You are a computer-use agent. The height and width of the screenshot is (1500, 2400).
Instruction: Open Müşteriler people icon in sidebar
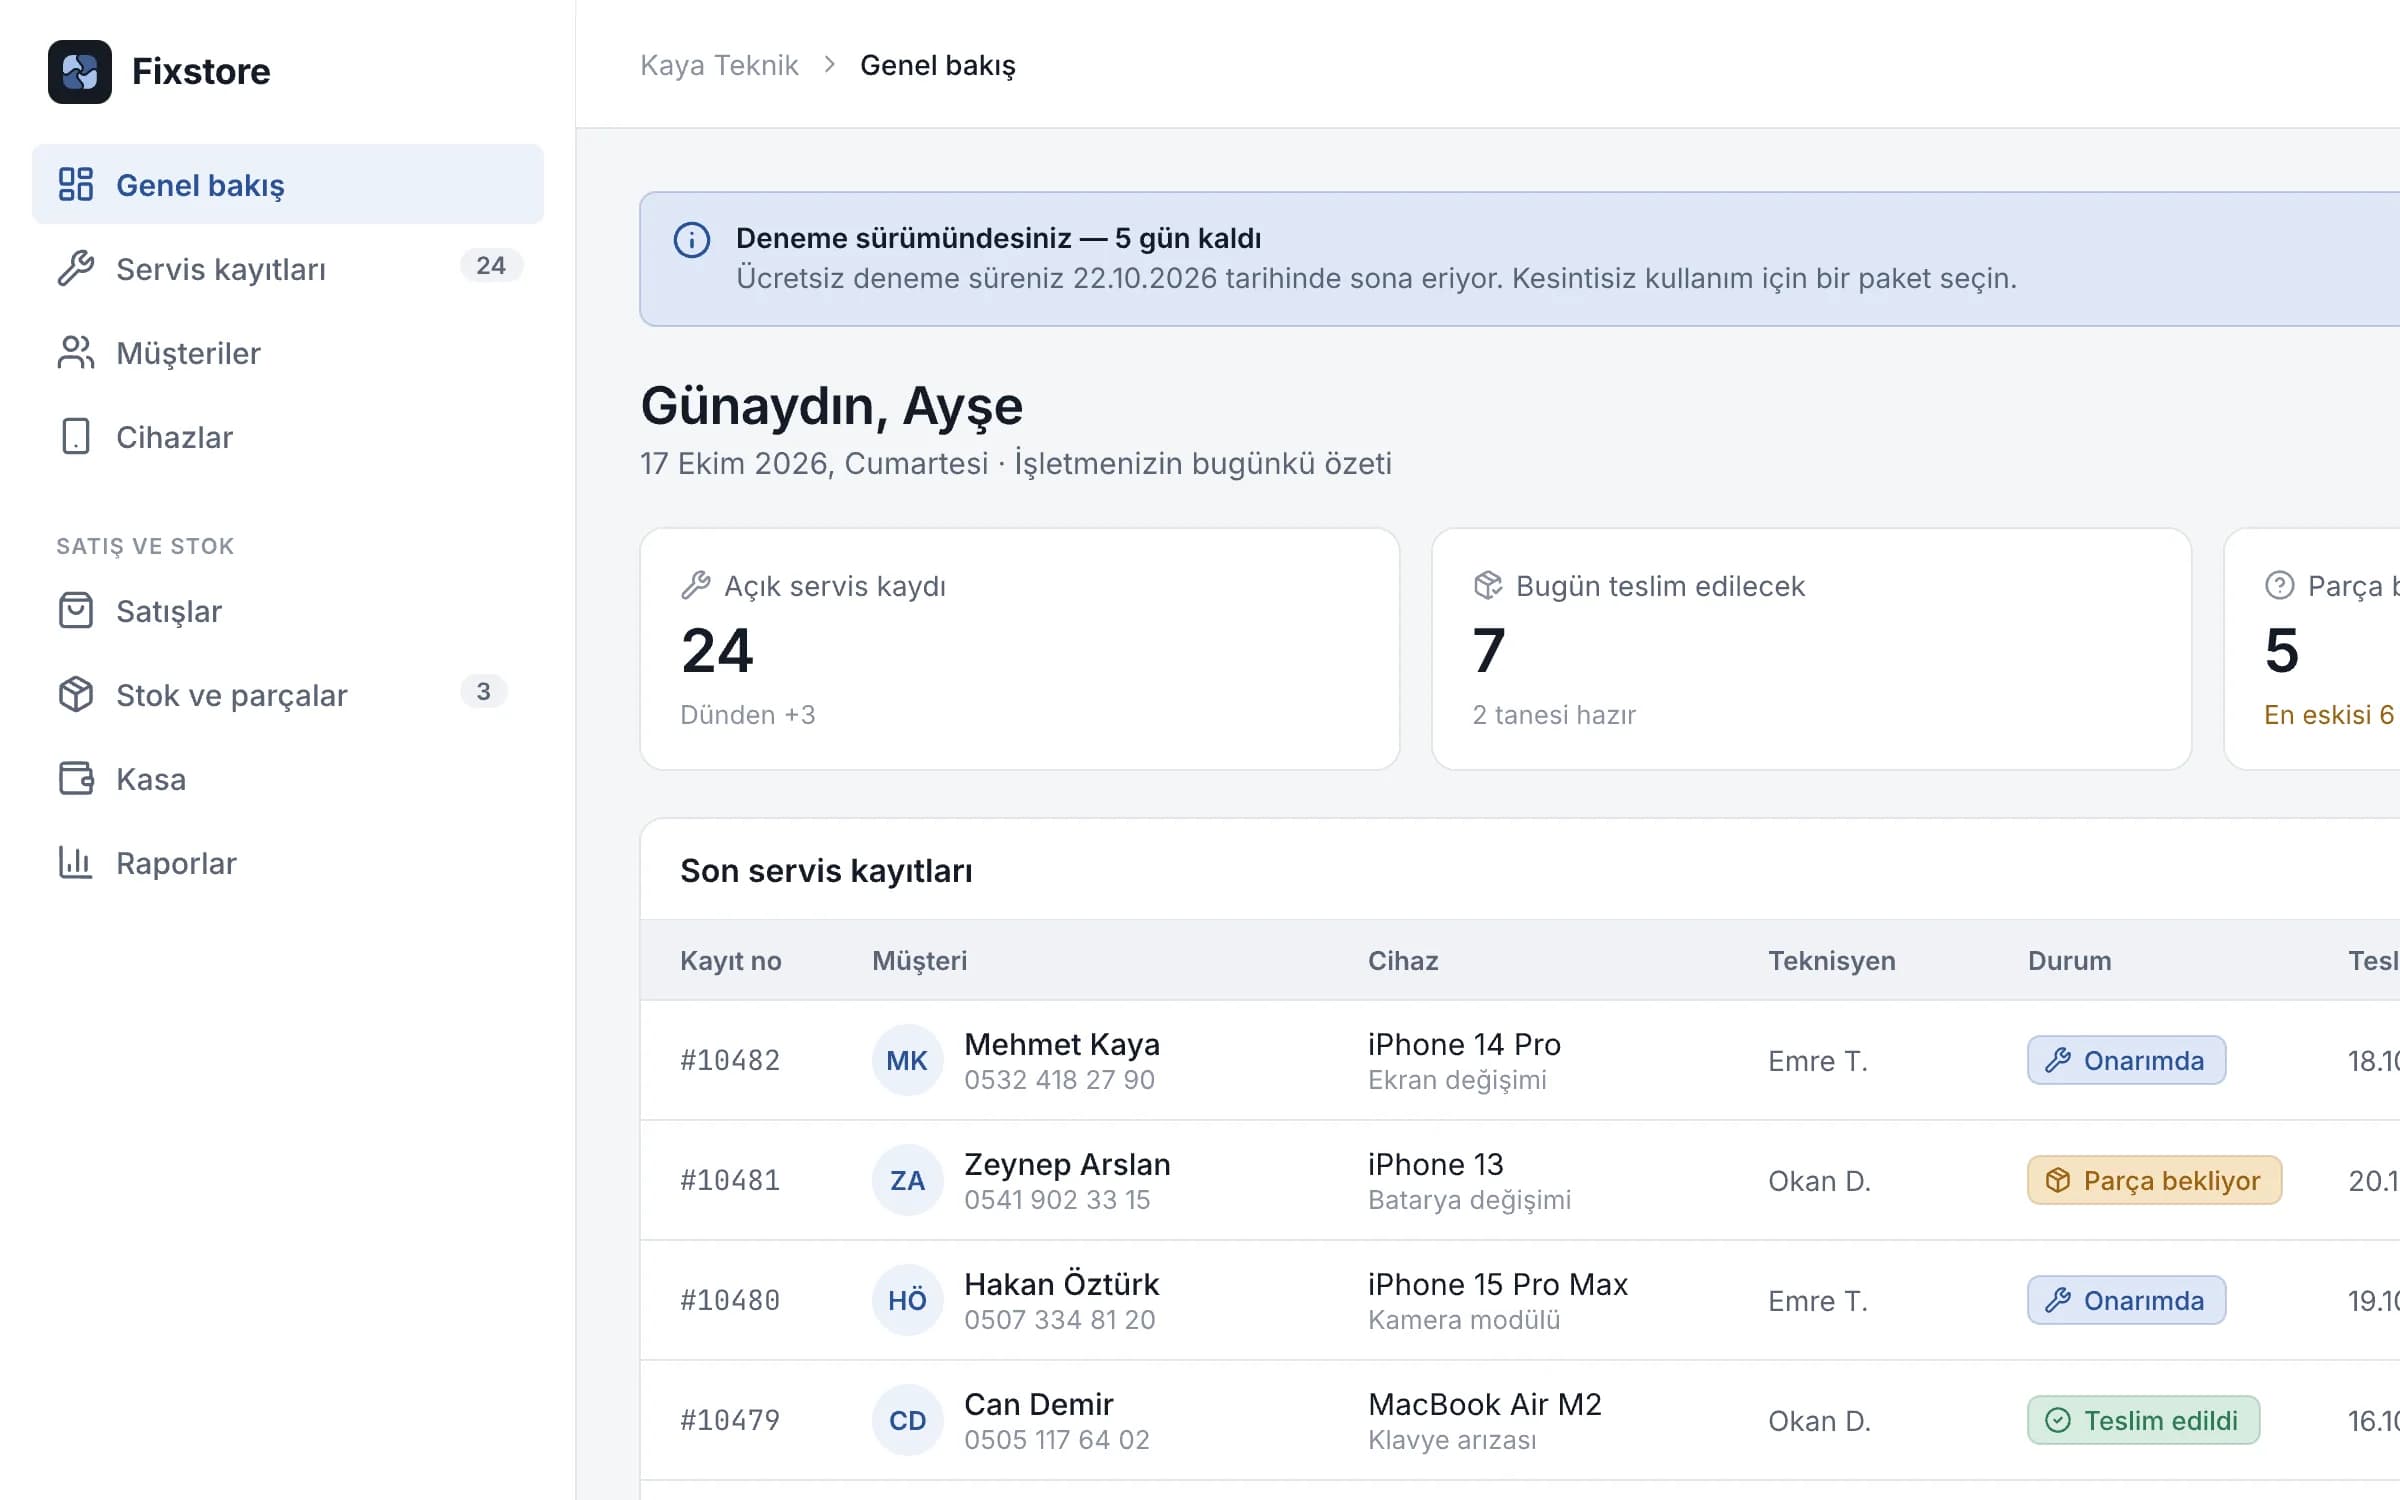[x=76, y=353]
